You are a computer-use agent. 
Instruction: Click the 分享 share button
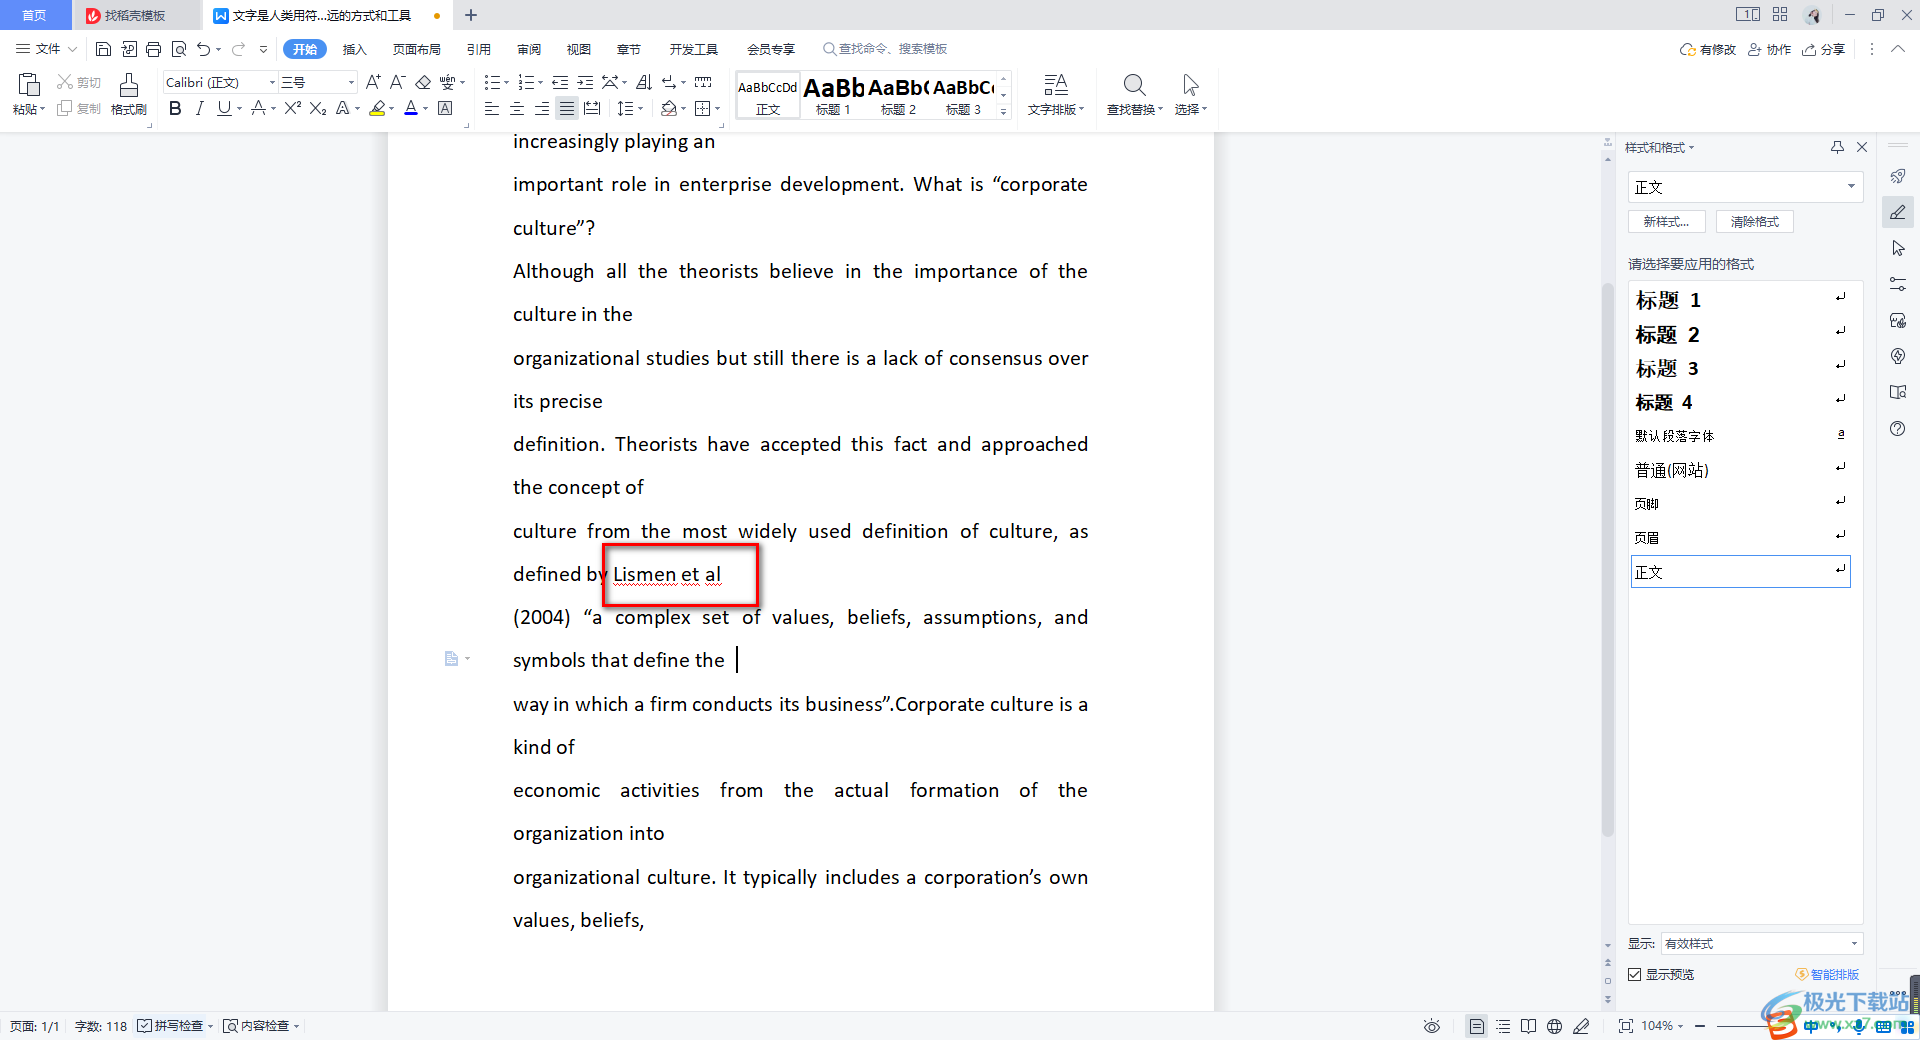tap(1824, 49)
